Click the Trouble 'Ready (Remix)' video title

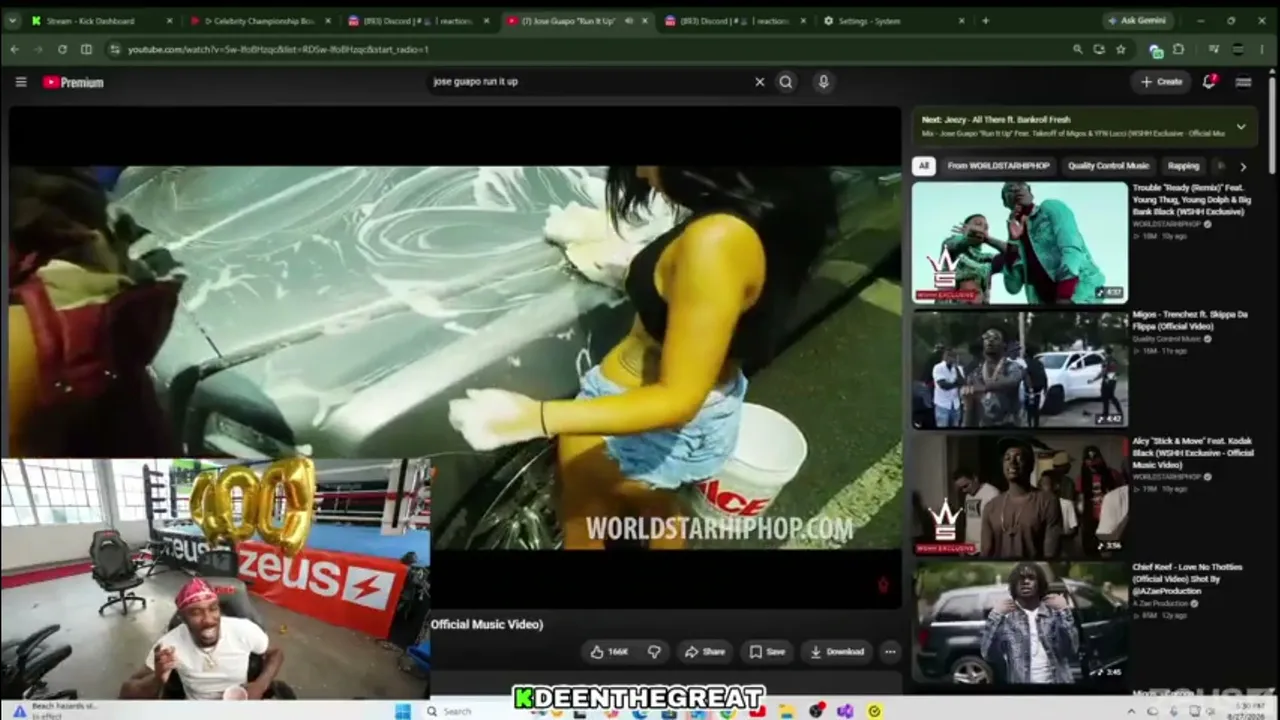point(1191,199)
